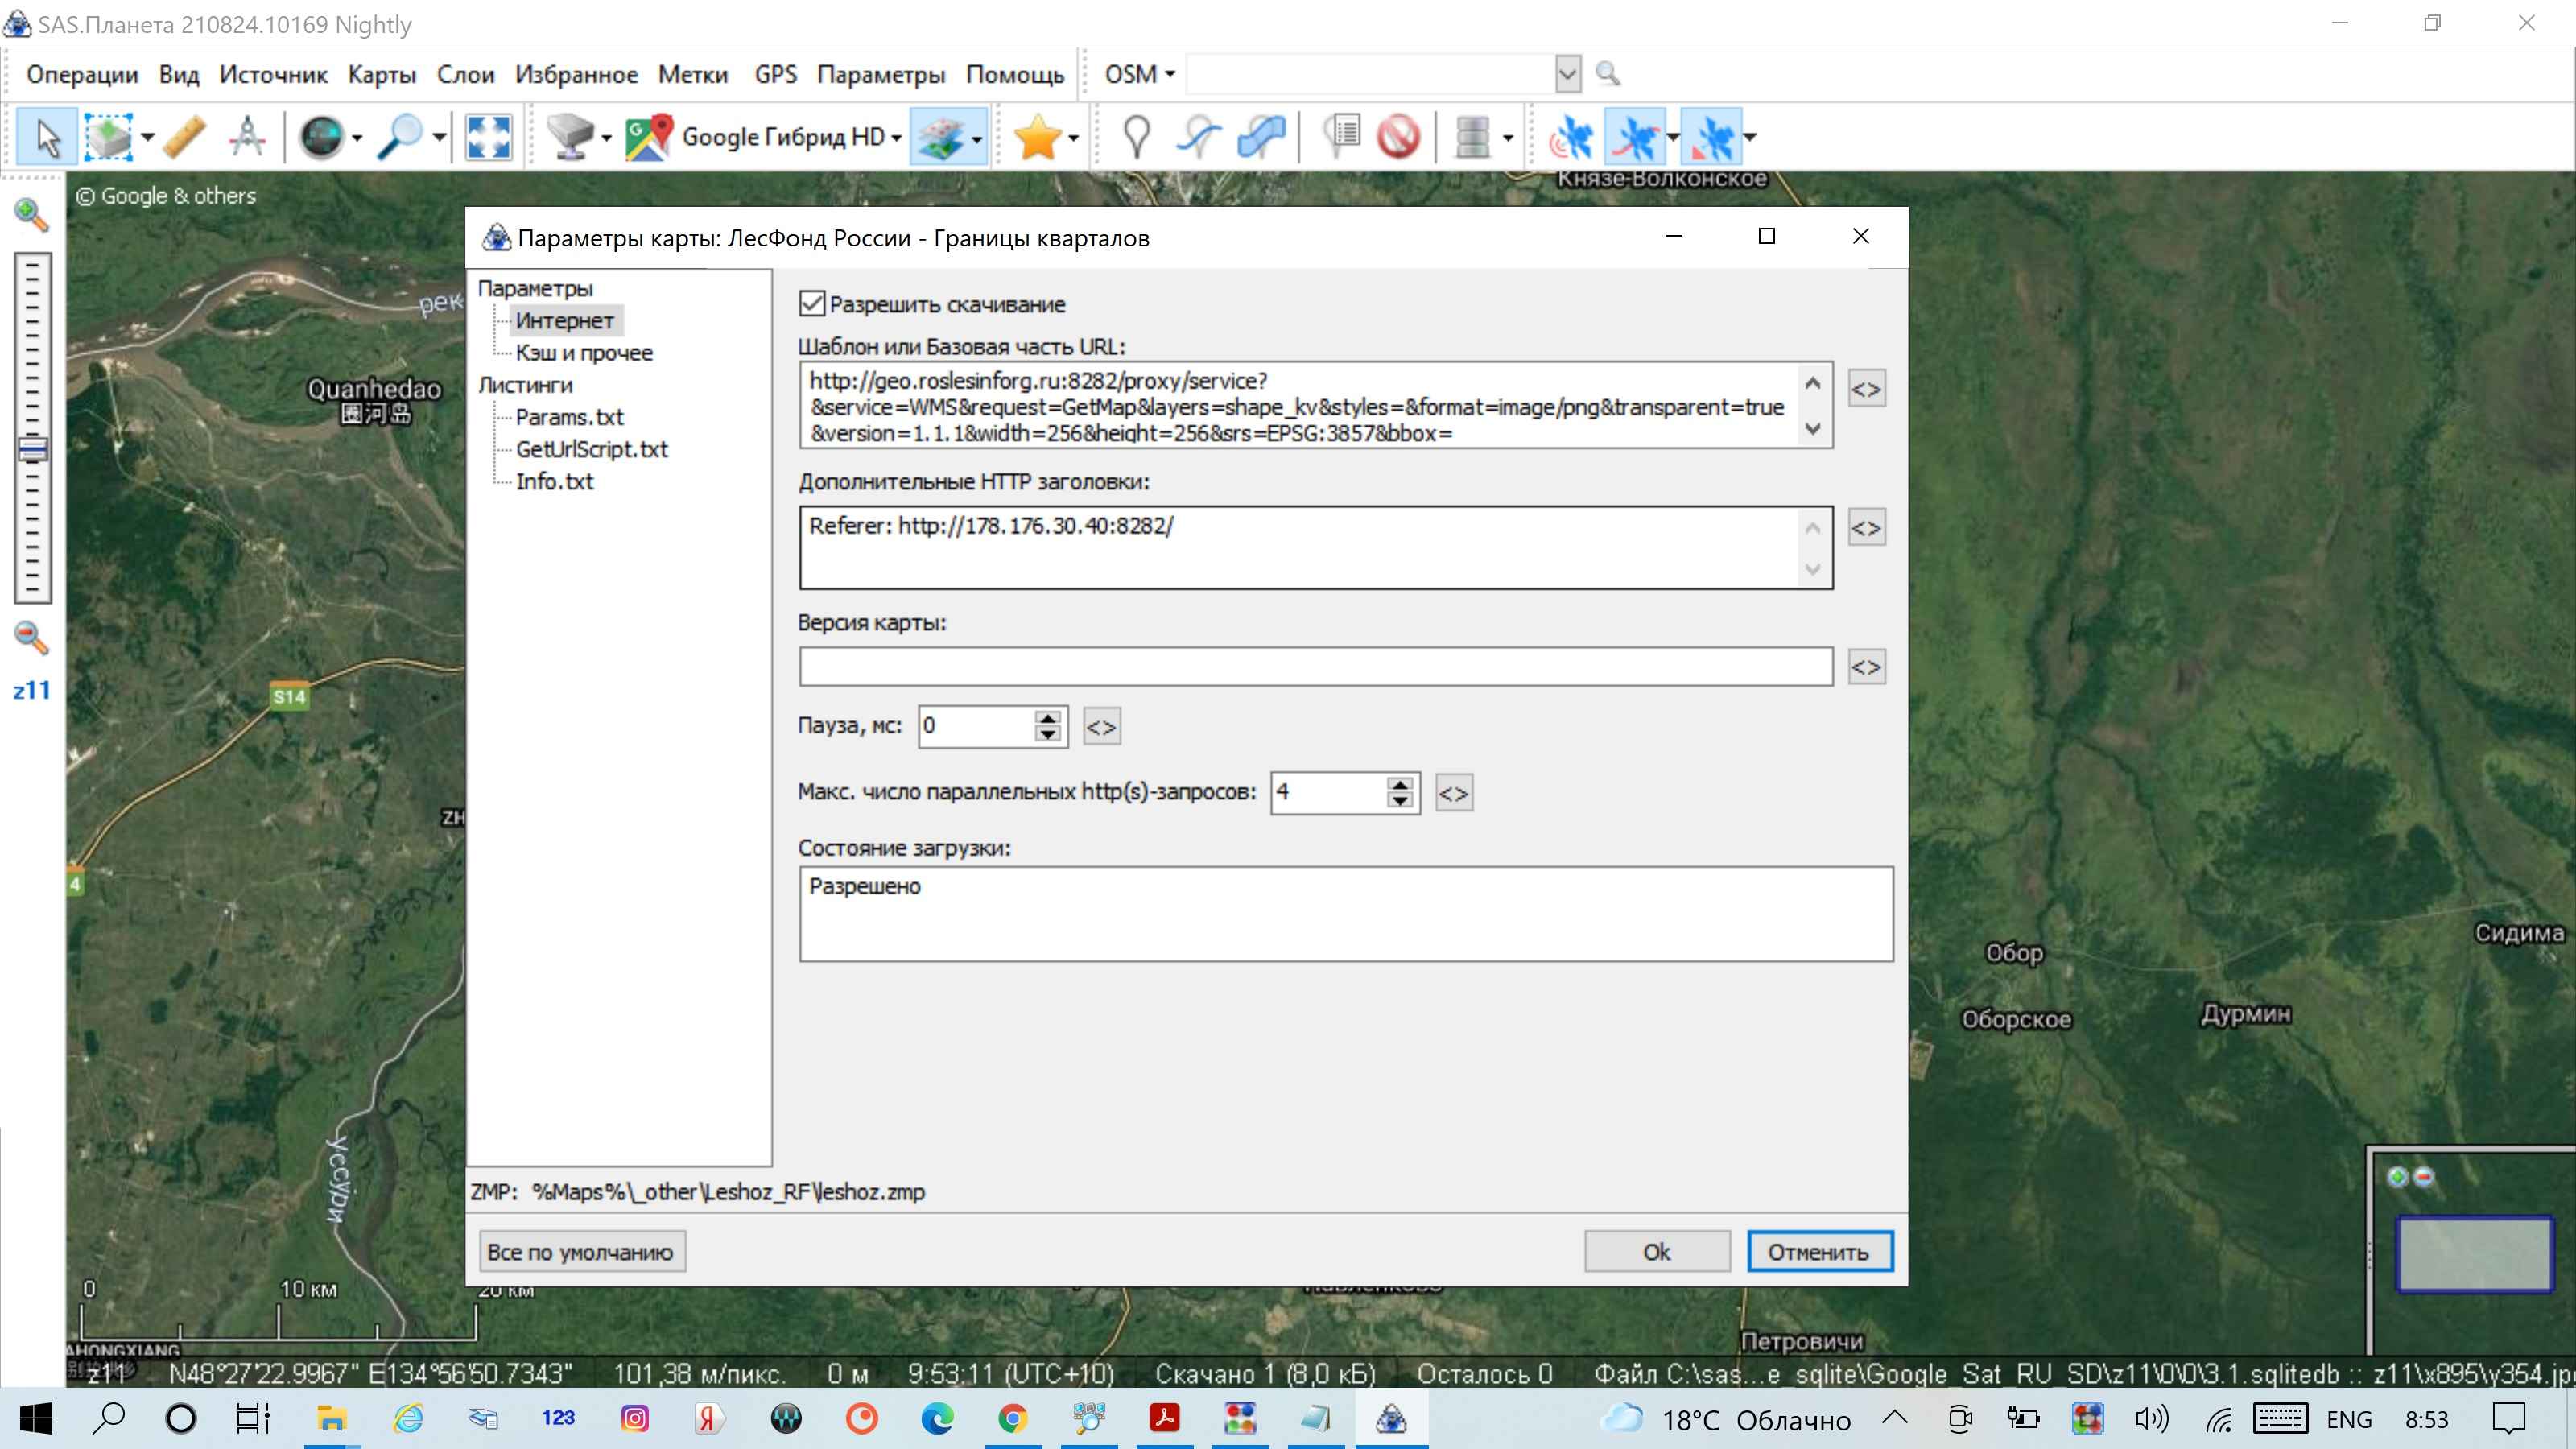This screenshot has width=2576, height=1449.
Task: Untick the Разрешить скачивание checkbox
Action: (x=812, y=304)
